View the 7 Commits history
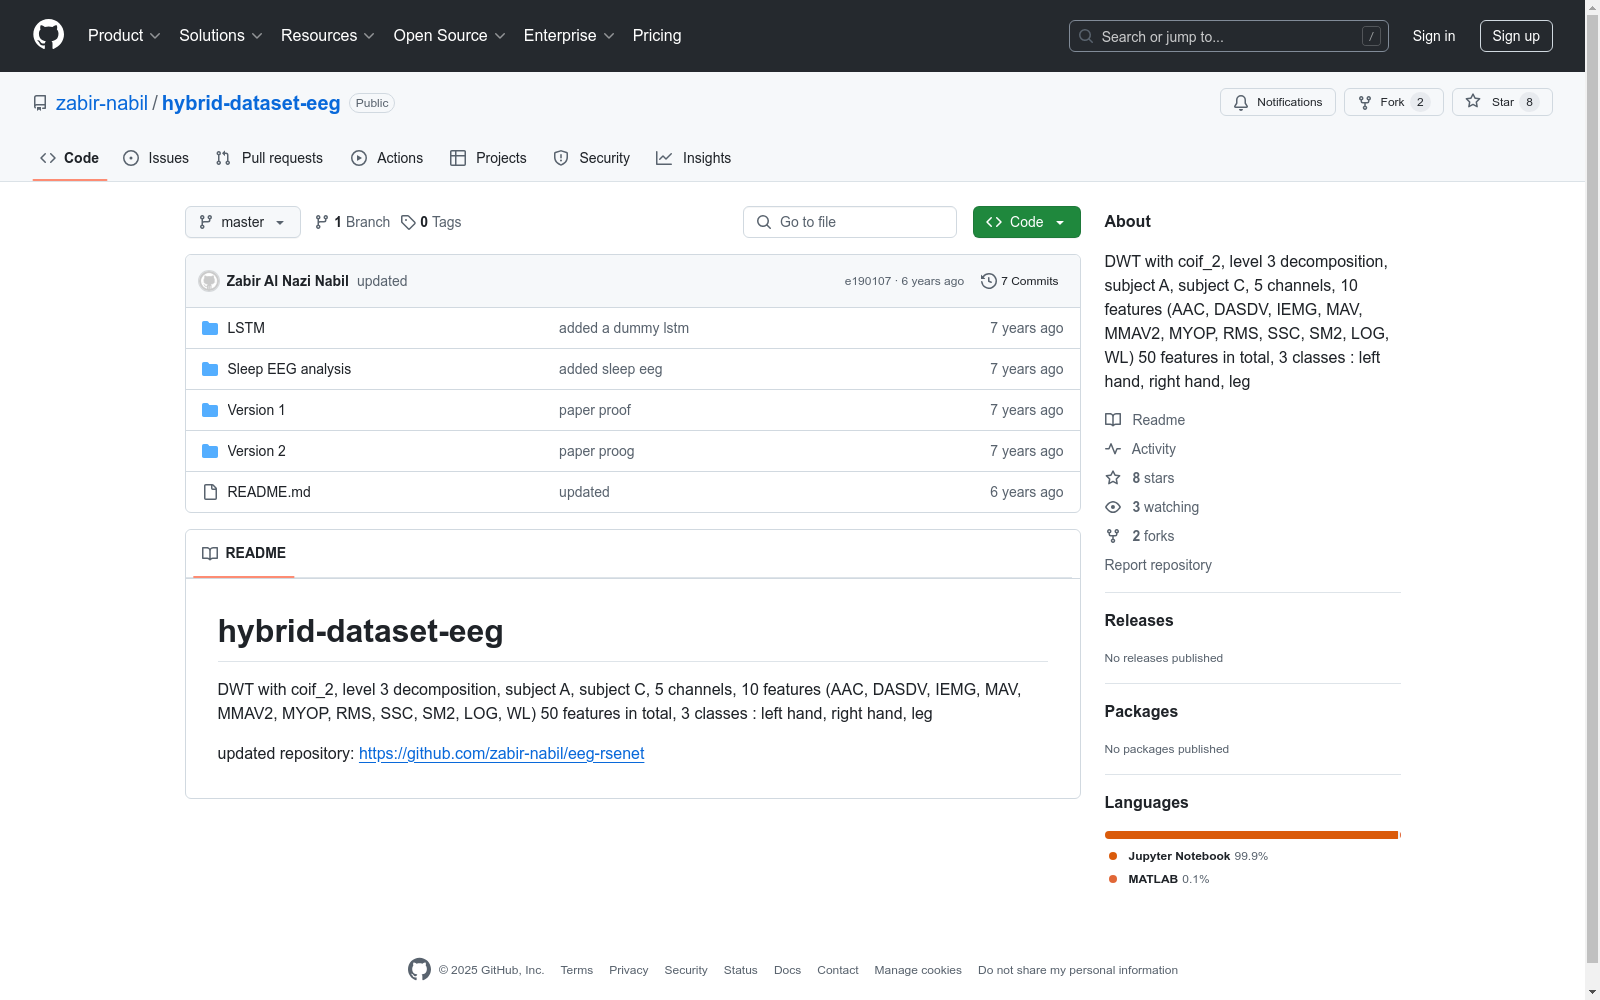 [1020, 281]
